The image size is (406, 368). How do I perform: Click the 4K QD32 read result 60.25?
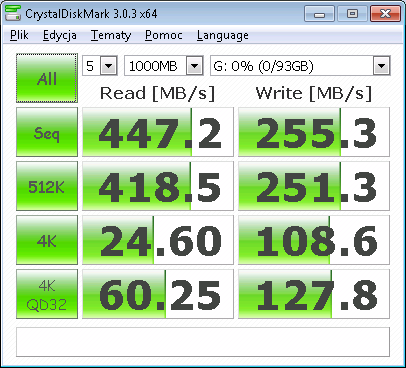(x=158, y=294)
